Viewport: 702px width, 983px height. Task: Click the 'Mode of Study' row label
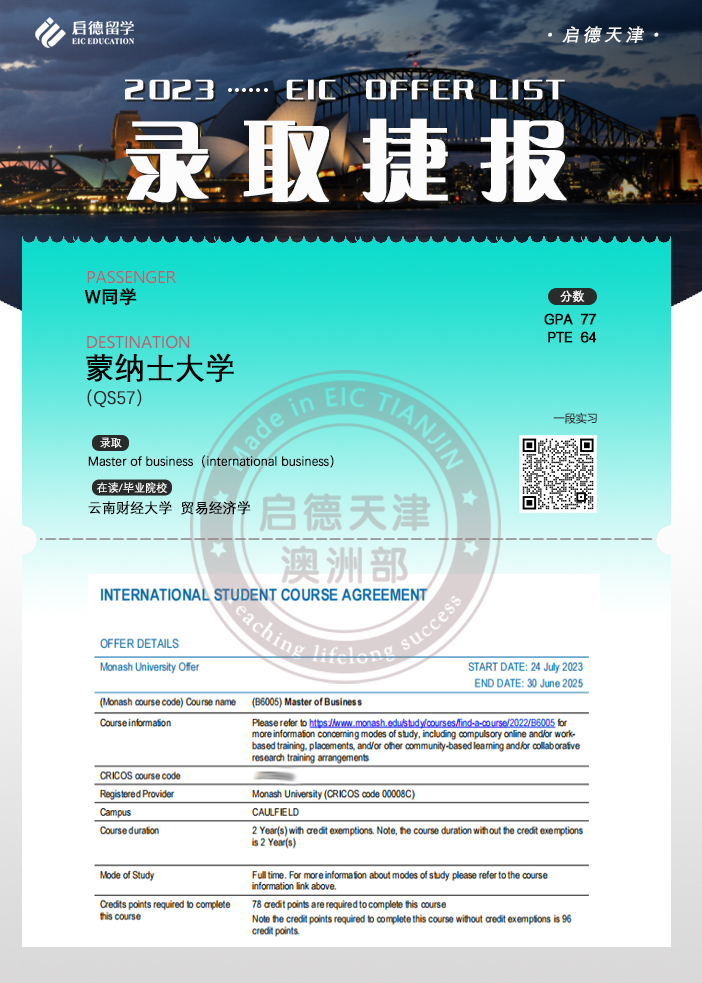(127, 875)
